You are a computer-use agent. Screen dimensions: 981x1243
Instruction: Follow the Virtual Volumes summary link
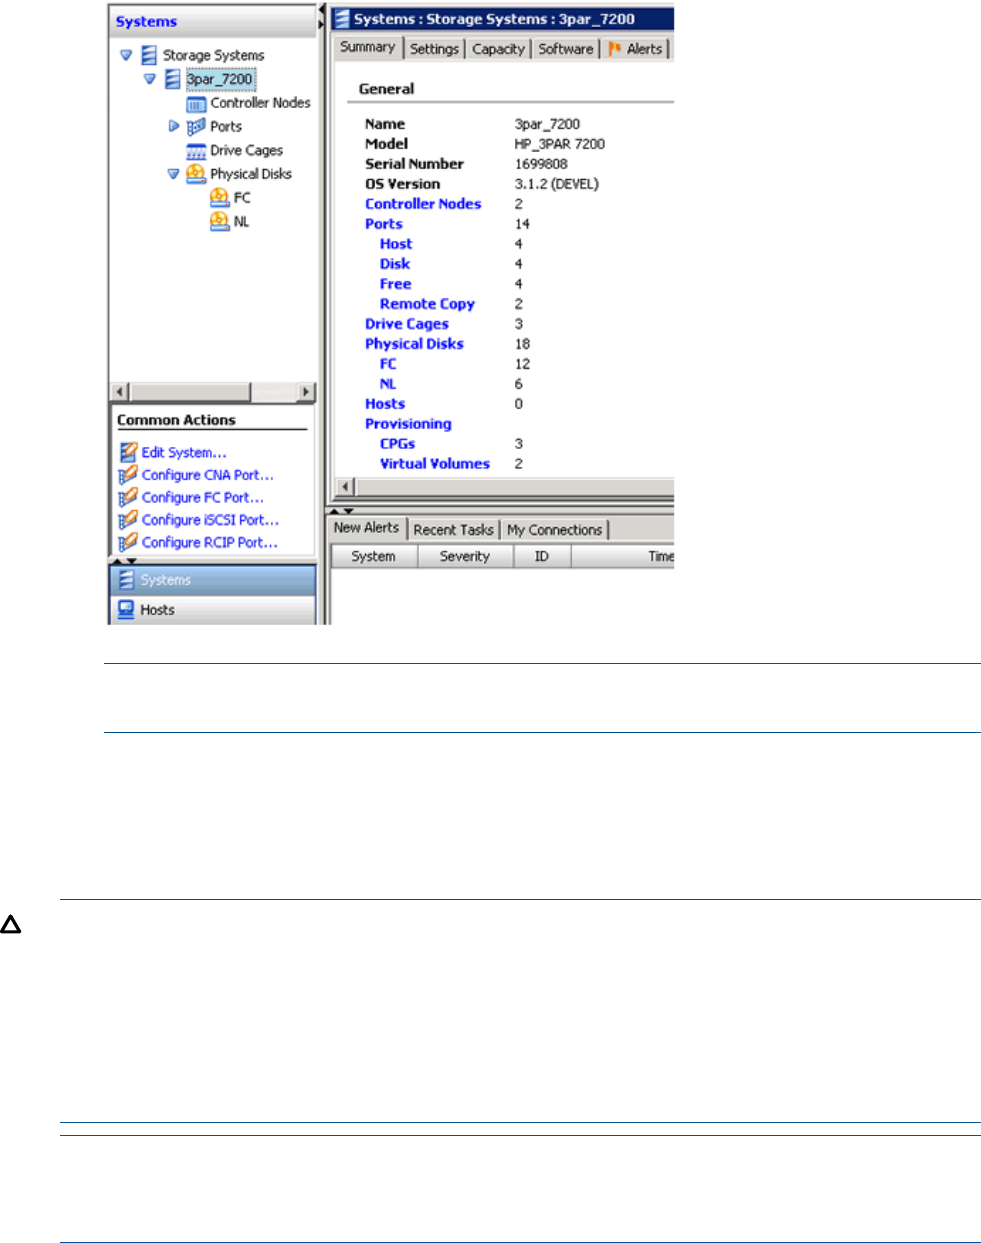click(435, 464)
